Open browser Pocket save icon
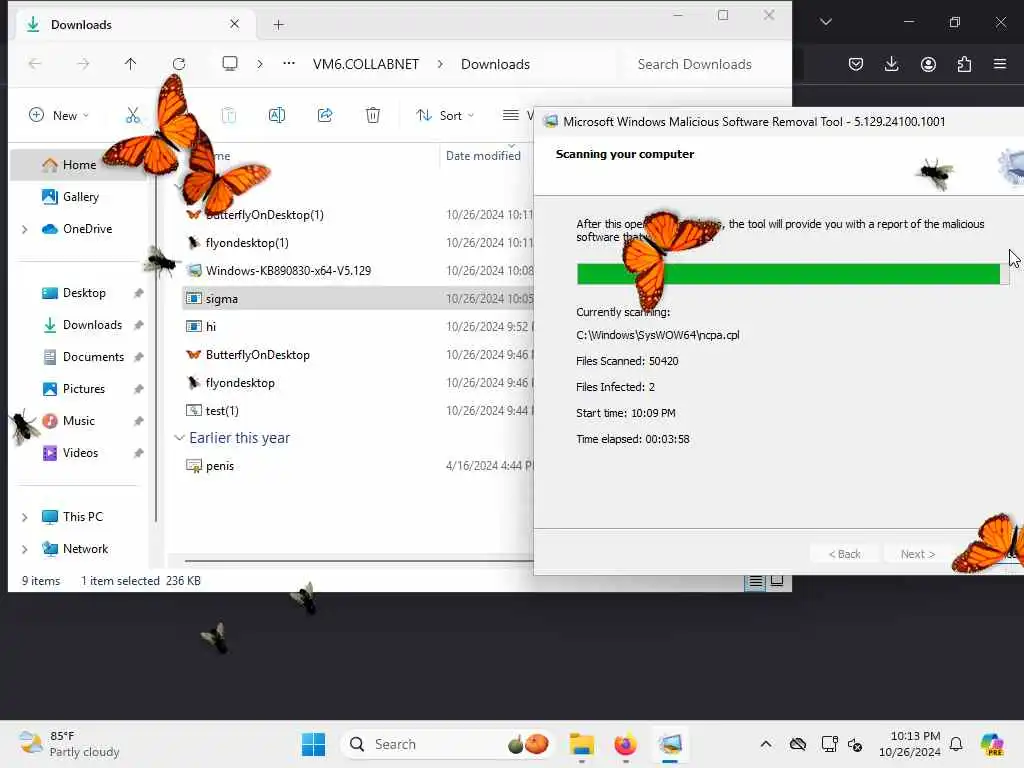Screen dimensions: 1024x768 click(856, 64)
